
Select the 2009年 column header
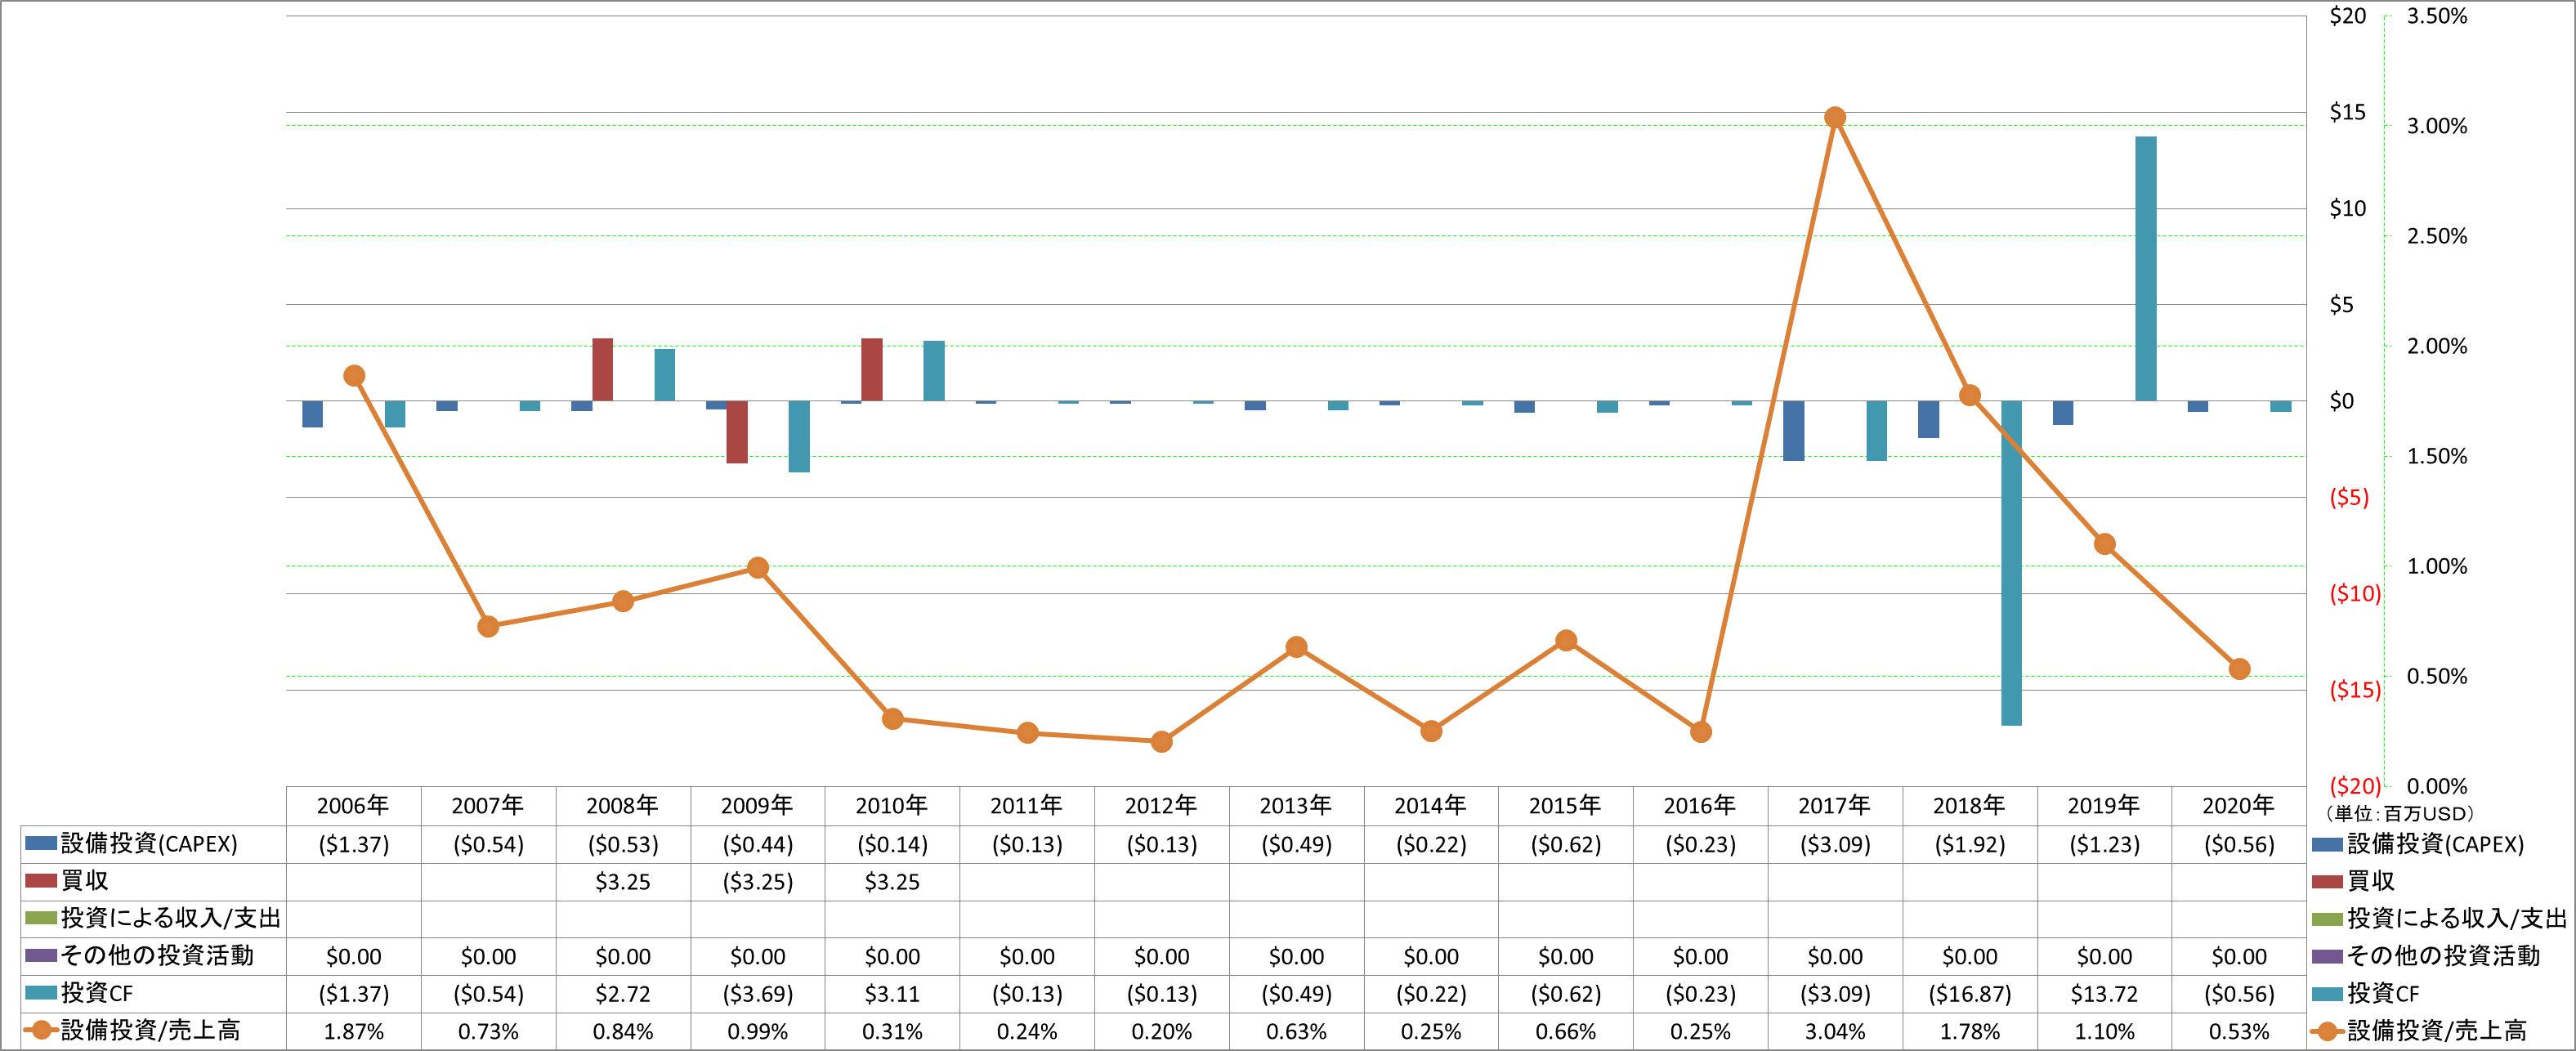(x=757, y=805)
